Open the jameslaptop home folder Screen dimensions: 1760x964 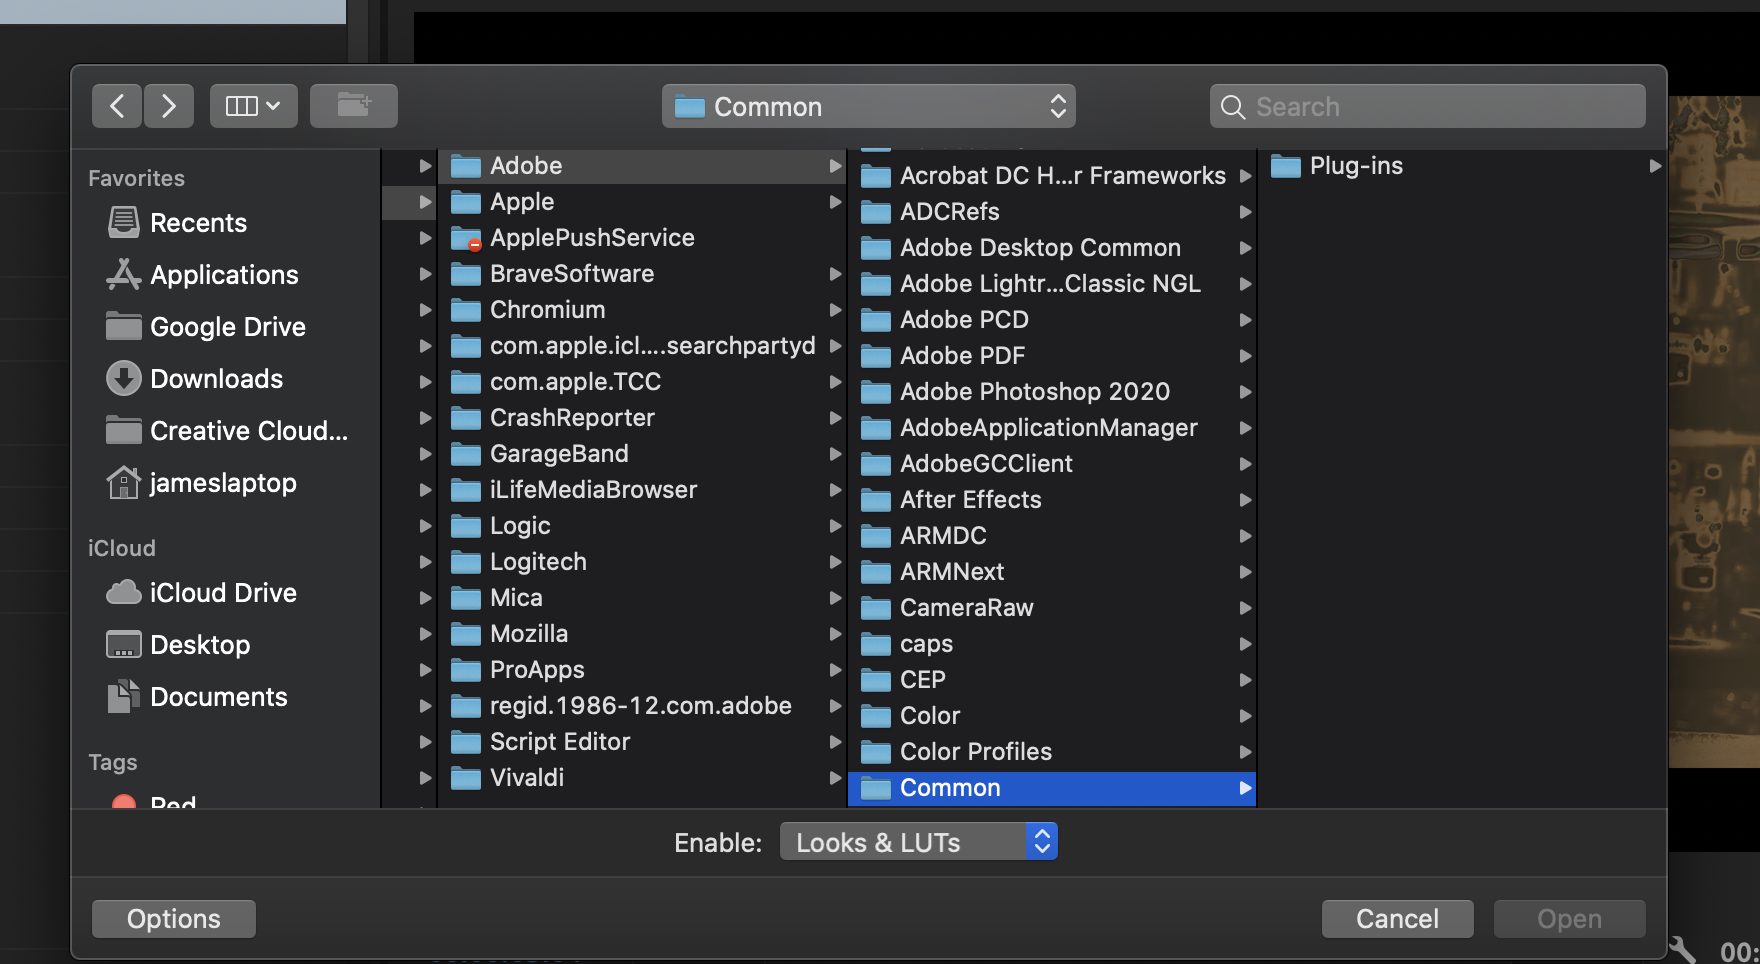[222, 483]
